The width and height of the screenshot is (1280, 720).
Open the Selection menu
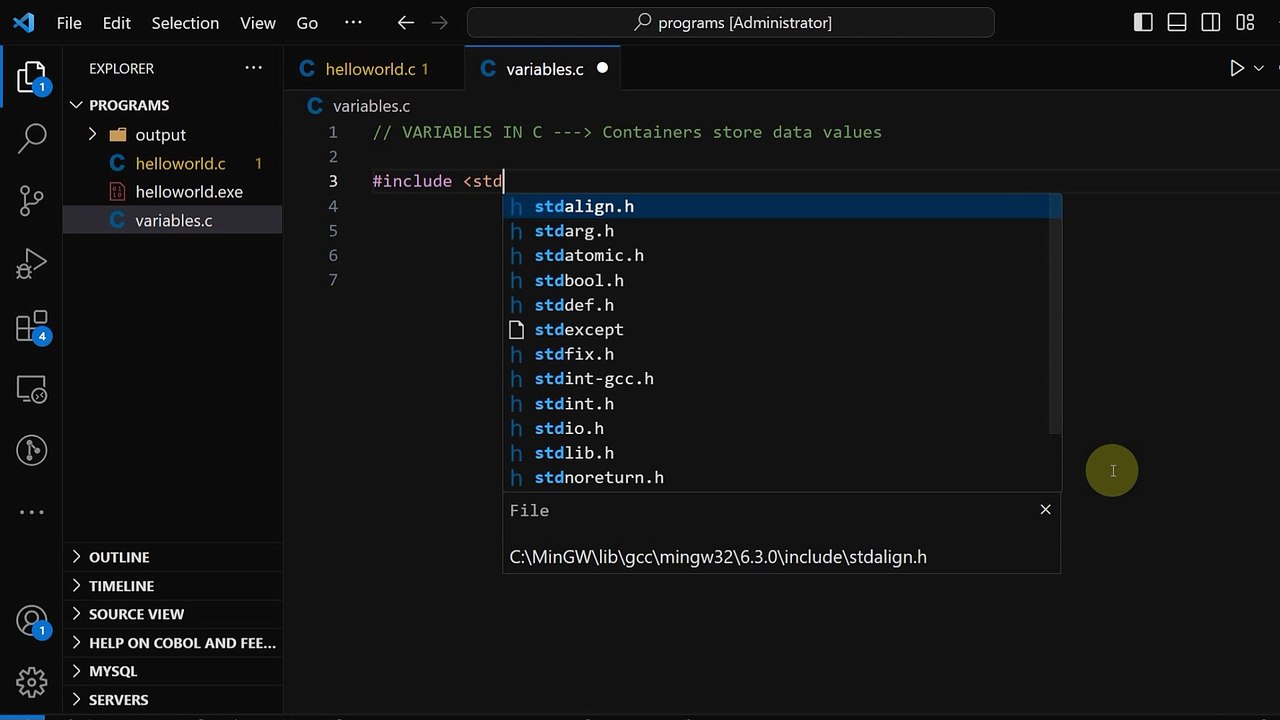[185, 22]
